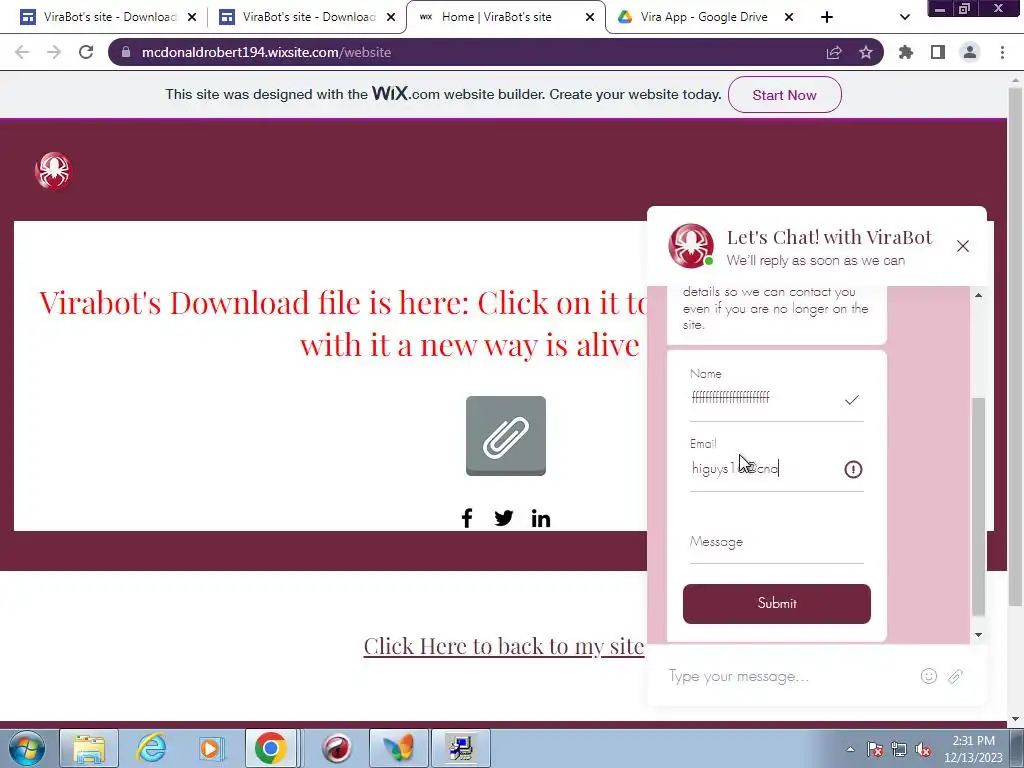
Task: Bookmark this page with the star icon
Action: [x=866, y=52]
